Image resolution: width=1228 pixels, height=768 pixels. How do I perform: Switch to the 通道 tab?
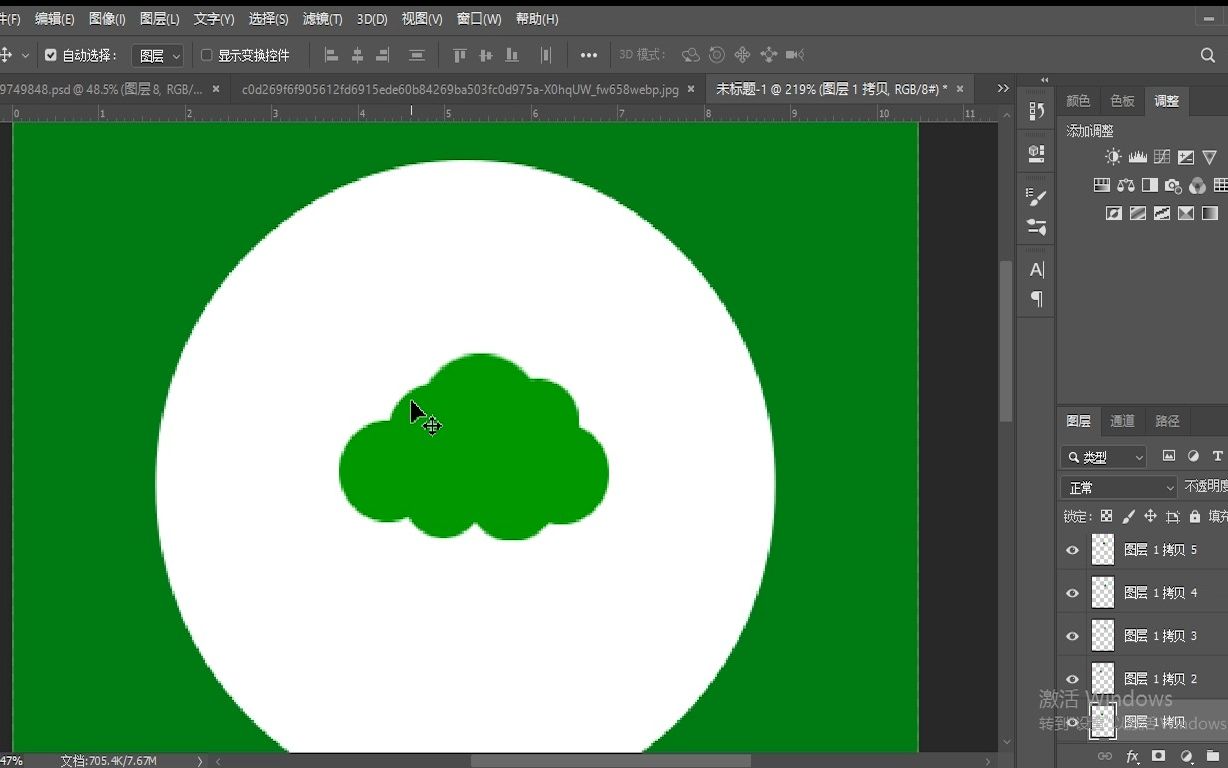pyautogui.click(x=1122, y=421)
